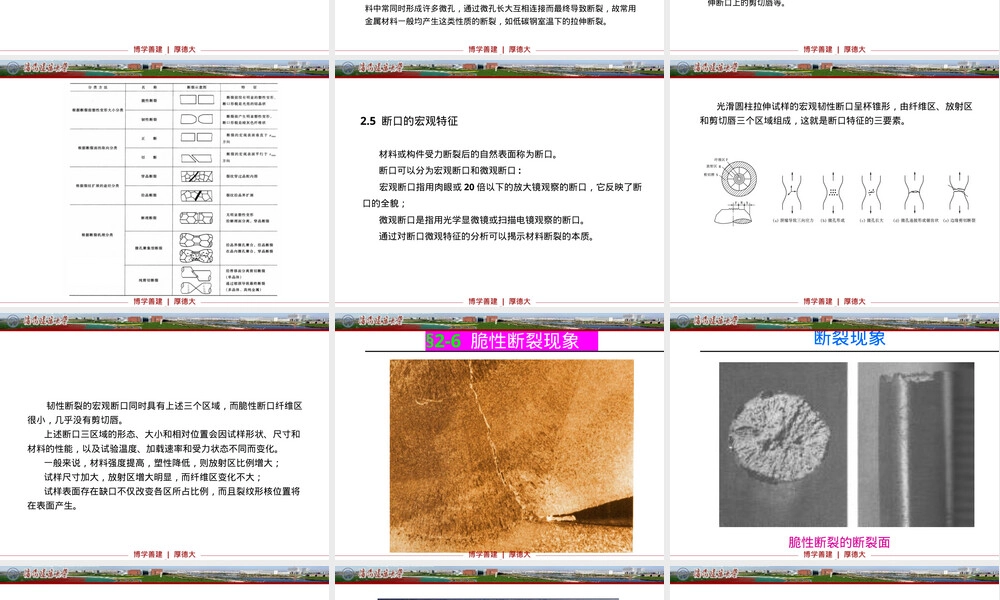Viewport: 1000px width, 600px height.
Task: Select the §2-6 脆性断裂现象 title banner
Action: pos(511,340)
